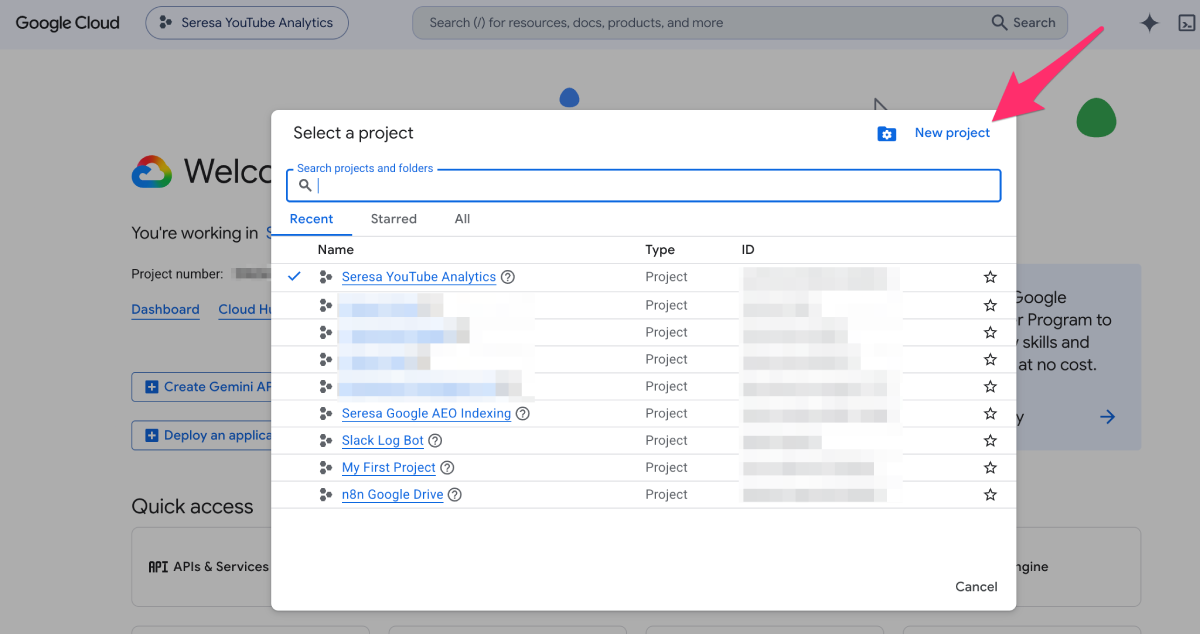This screenshot has width=1200, height=634.
Task: Star the Seresa YouTube Analytics project
Action: pyautogui.click(x=990, y=277)
